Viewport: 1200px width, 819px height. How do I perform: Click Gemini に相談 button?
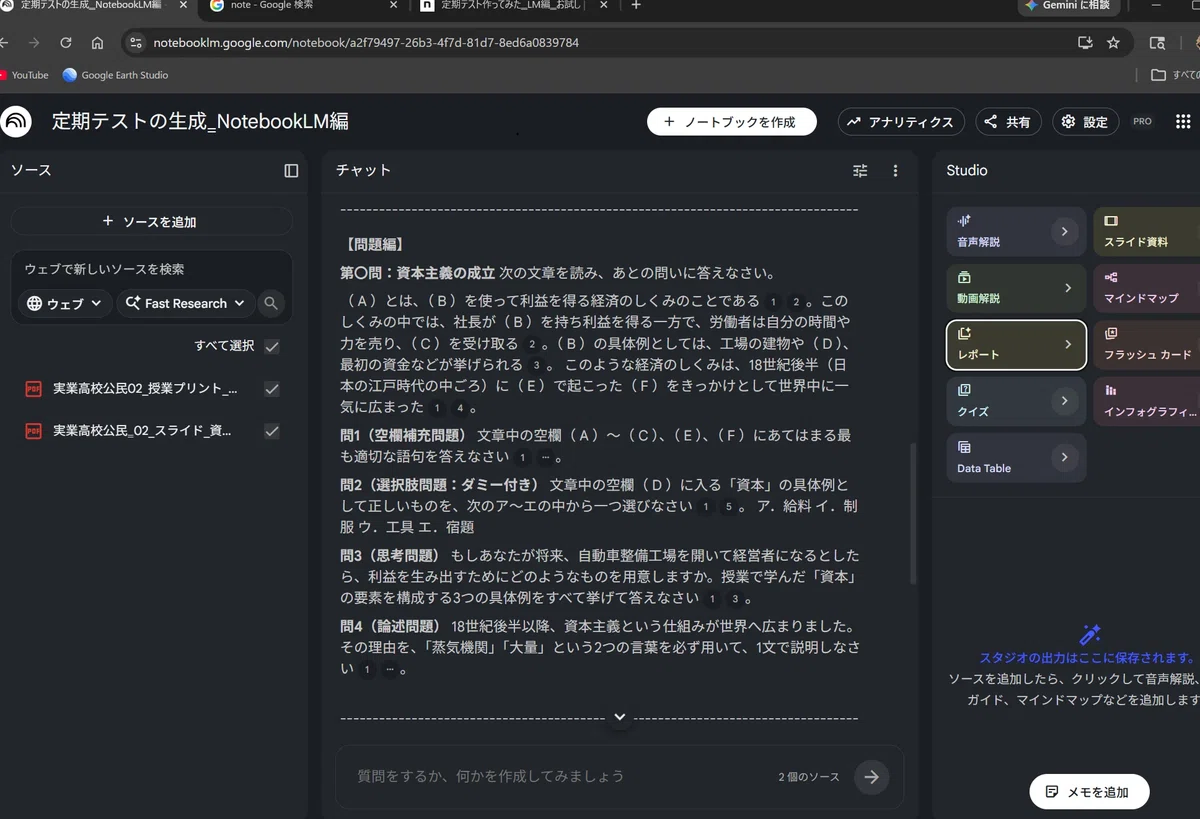[1068, 6]
